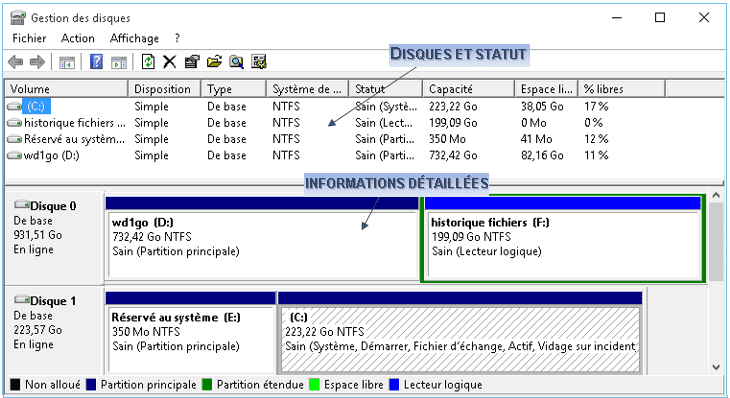Toggle the console tree pane icon
The image size is (730, 398).
67,62
